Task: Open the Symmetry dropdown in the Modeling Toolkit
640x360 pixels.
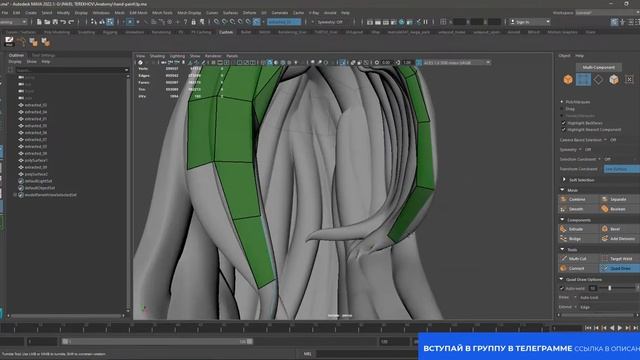Action: tap(580, 150)
